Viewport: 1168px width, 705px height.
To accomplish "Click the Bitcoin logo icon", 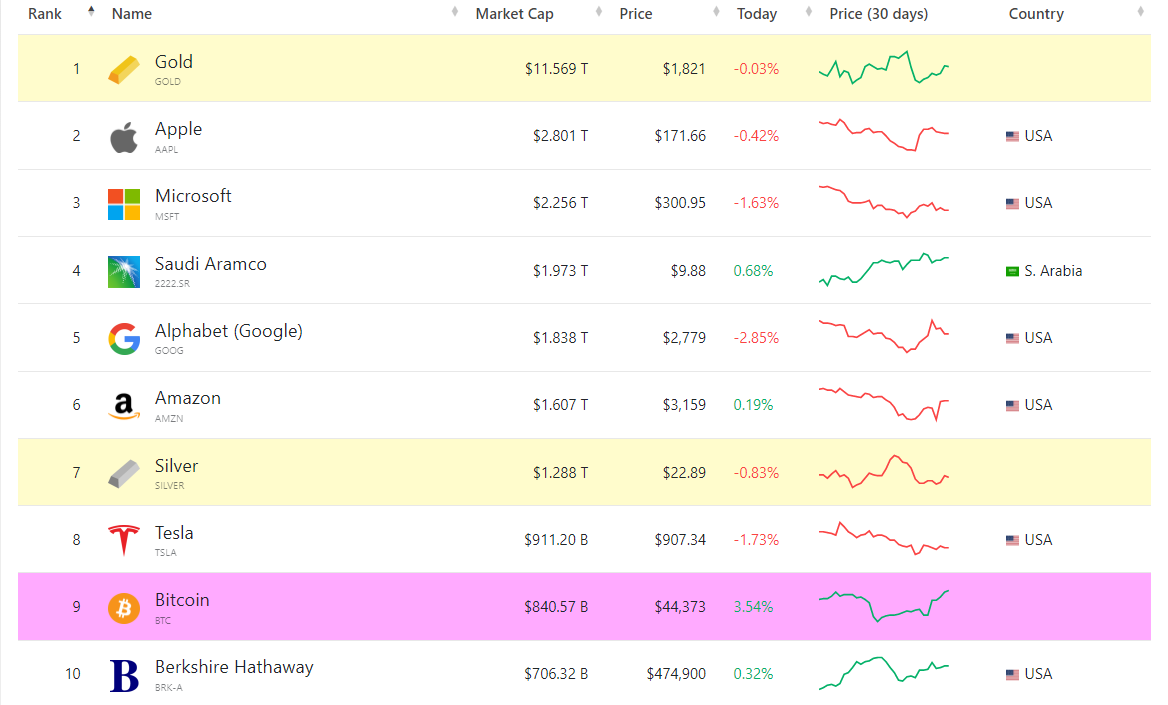I will (x=124, y=608).
